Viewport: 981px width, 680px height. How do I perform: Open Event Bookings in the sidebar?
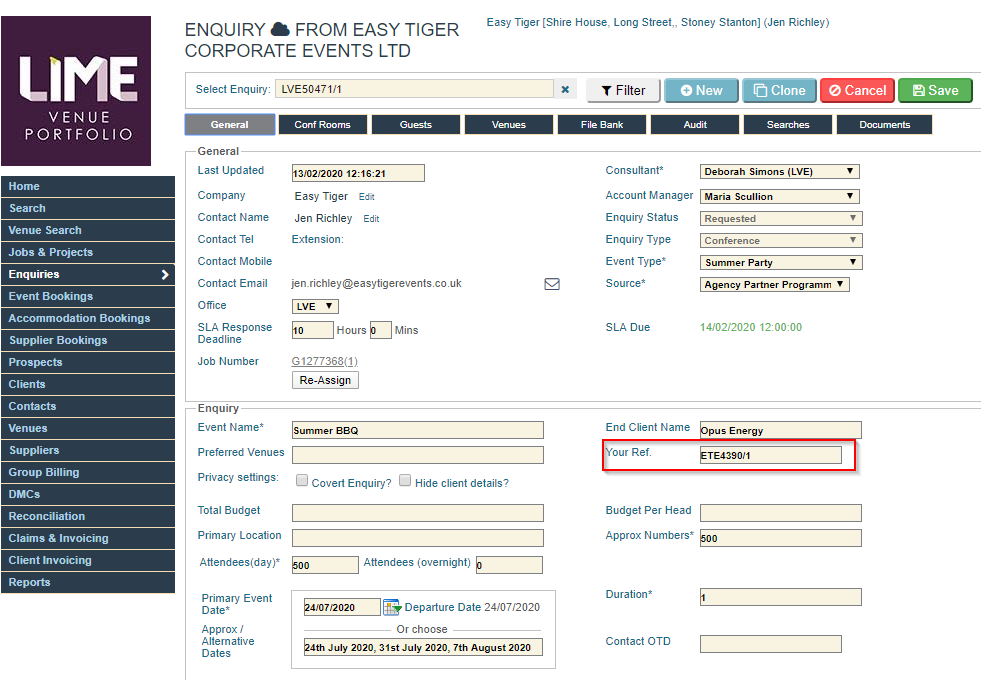88,297
